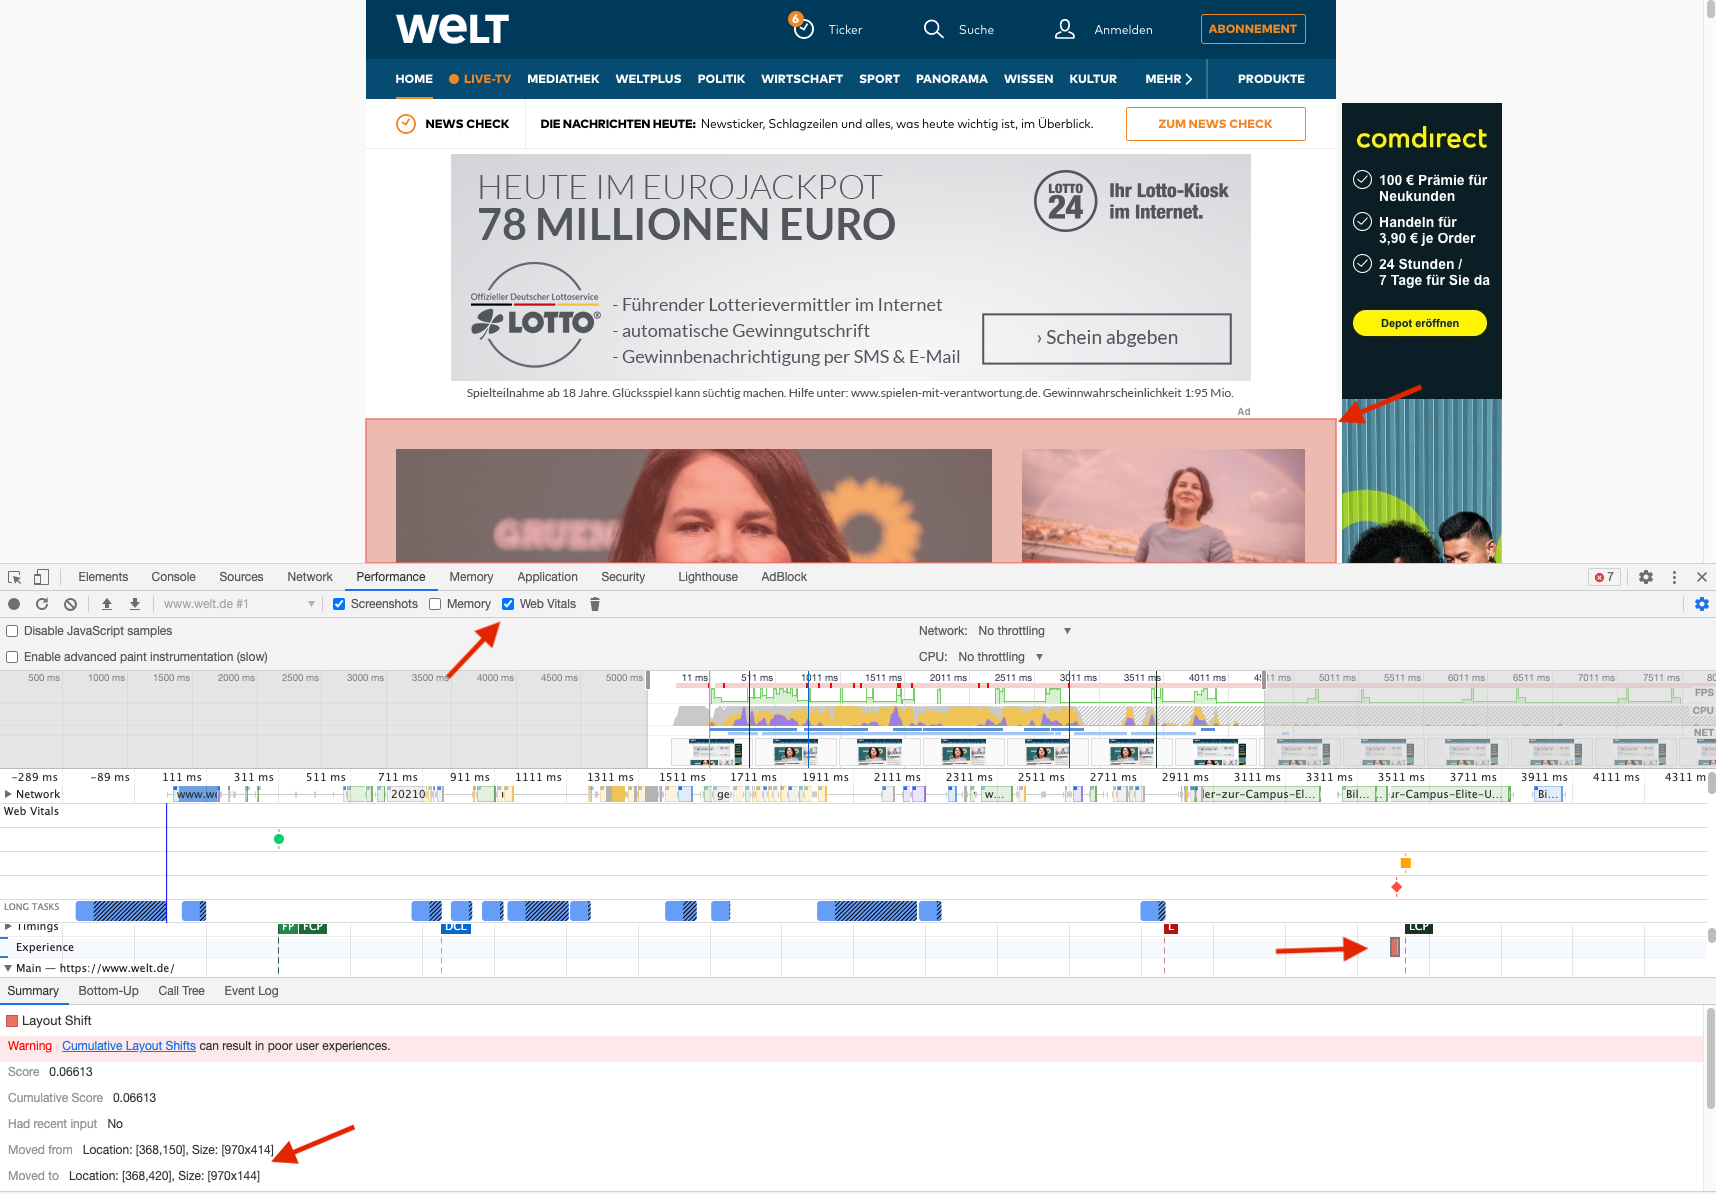Open the LIVE-TV navigation link
The height and width of the screenshot is (1194, 1716).
[x=480, y=79]
